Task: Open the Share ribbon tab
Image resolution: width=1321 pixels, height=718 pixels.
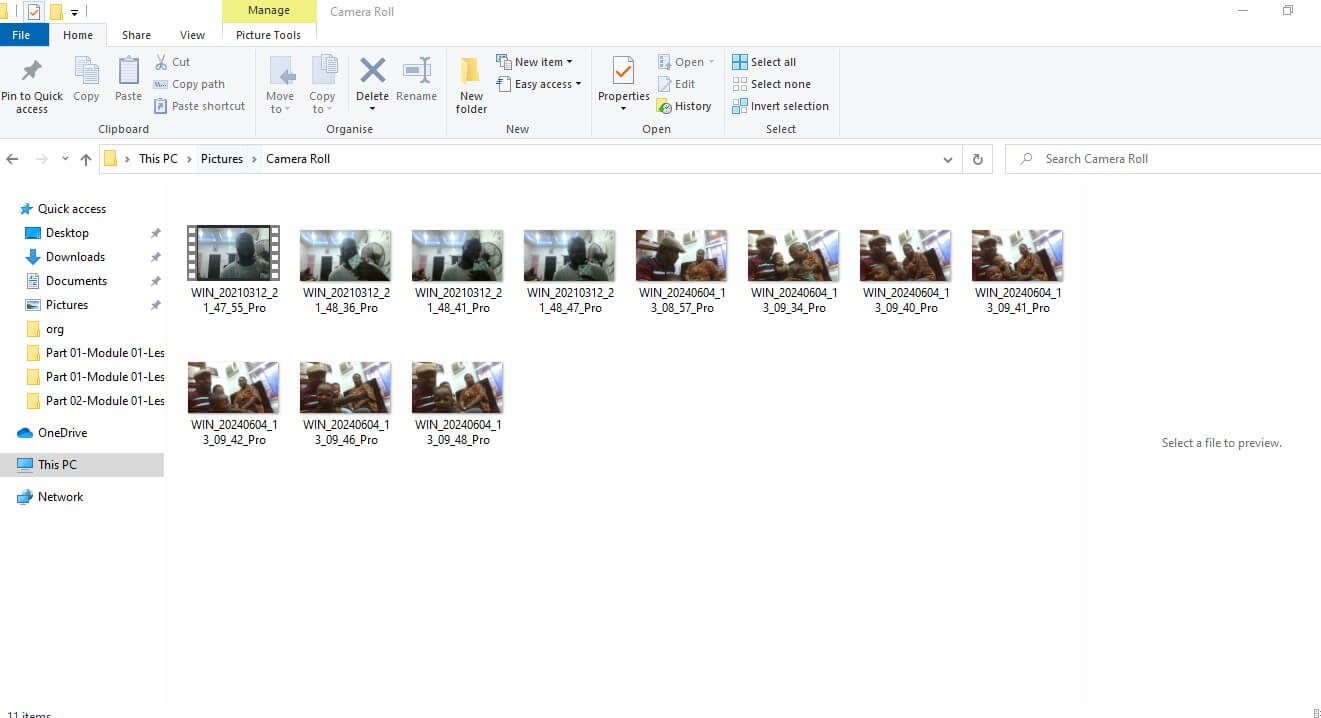Action: click(136, 35)
